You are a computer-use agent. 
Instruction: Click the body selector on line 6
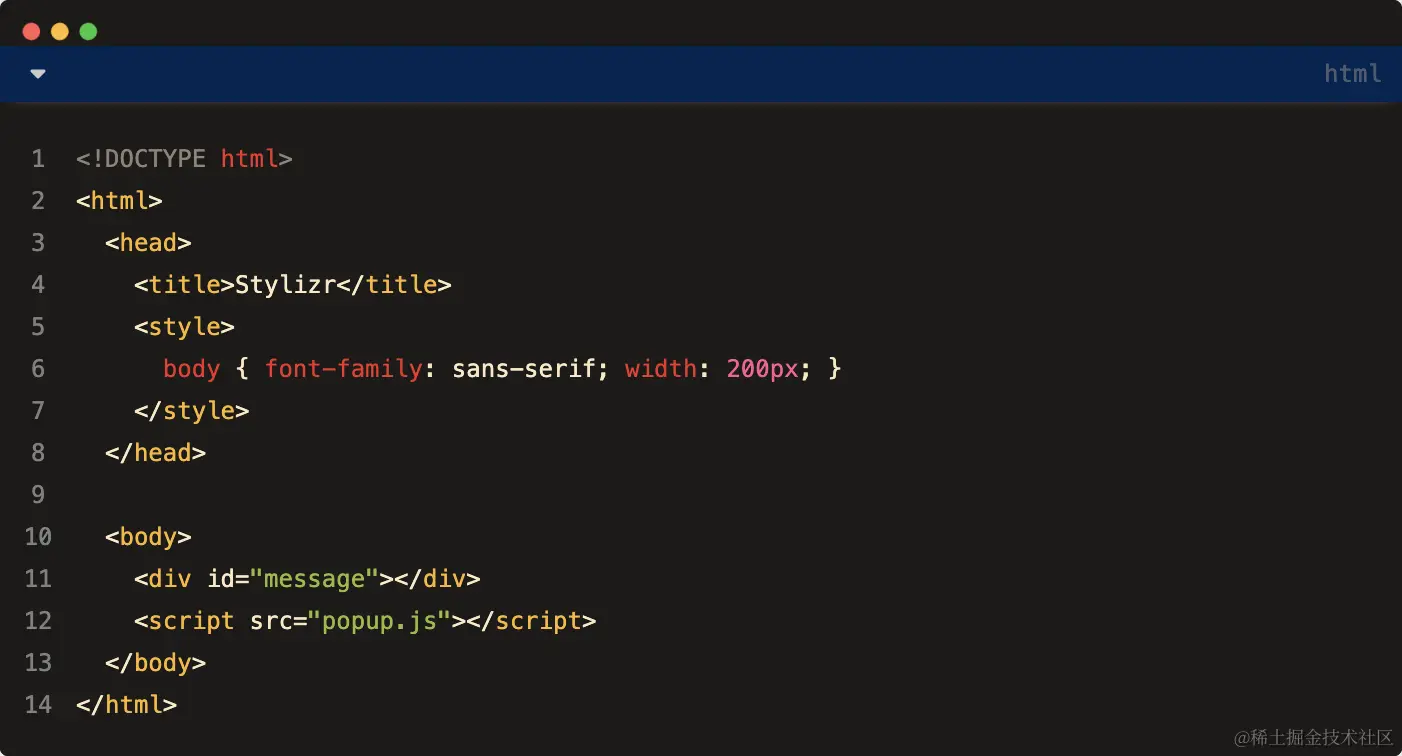coord(191,368)
